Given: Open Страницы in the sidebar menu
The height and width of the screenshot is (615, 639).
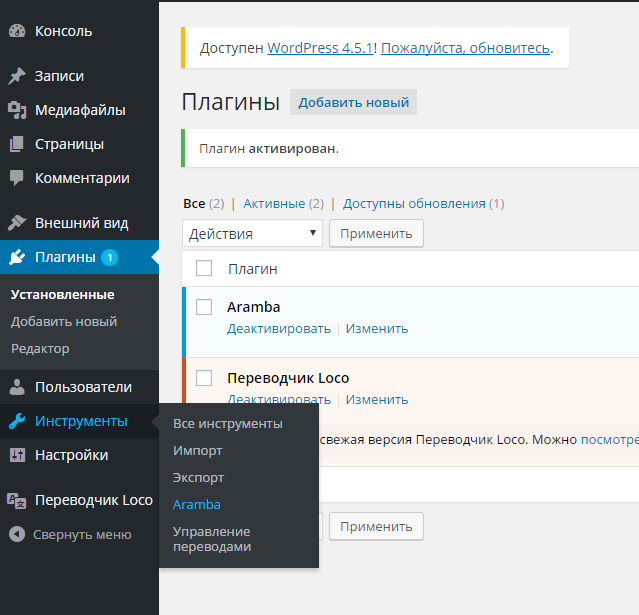Looking at the screenshot, I should click(70, 144).
